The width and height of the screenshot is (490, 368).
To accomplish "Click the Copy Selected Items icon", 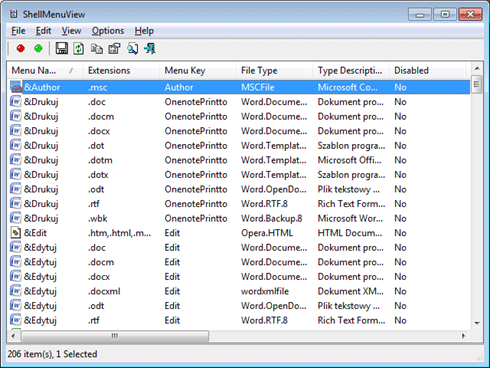I will tap(97, 49).
